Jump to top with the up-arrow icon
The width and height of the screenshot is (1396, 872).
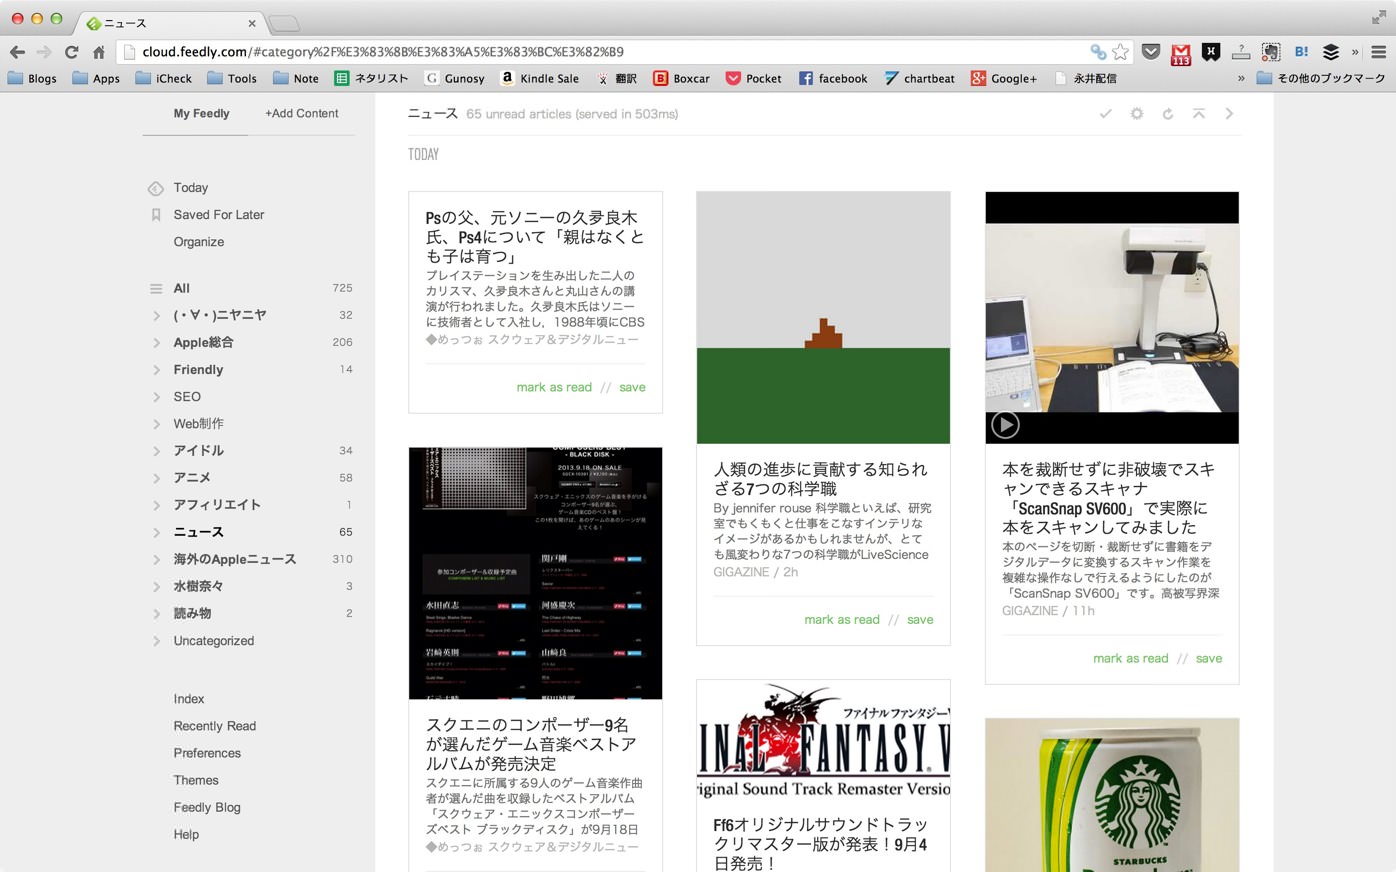click(1198, 114)
